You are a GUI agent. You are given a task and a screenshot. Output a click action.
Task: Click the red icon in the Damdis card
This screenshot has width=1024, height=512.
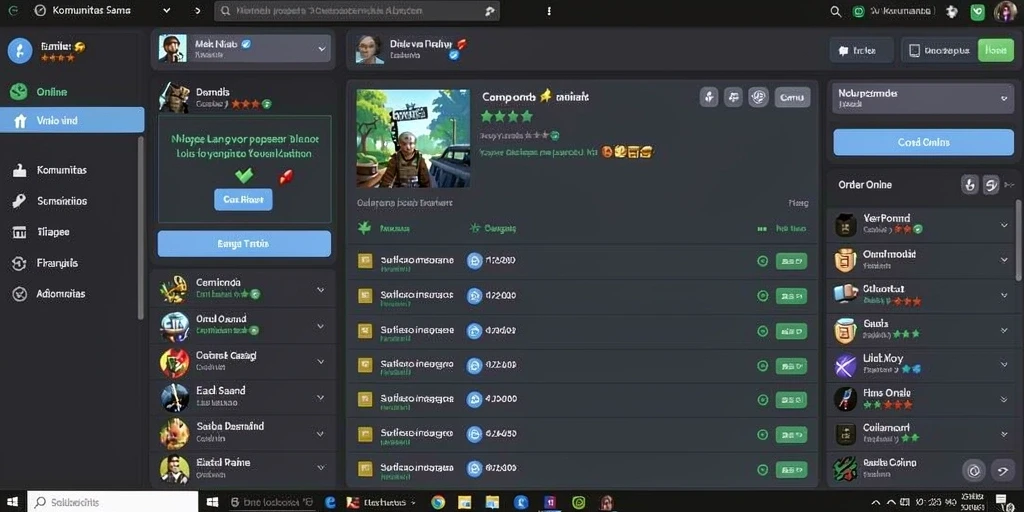click(285, 176)
